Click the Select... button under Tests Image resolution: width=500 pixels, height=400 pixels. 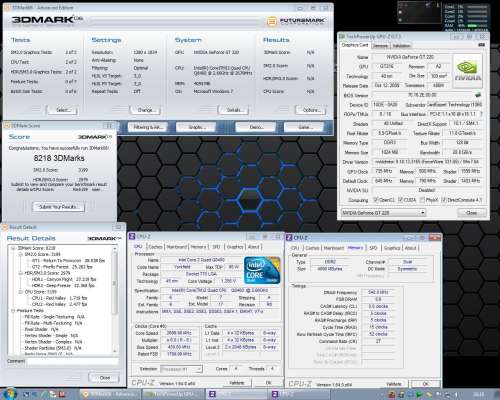point(62,110)
